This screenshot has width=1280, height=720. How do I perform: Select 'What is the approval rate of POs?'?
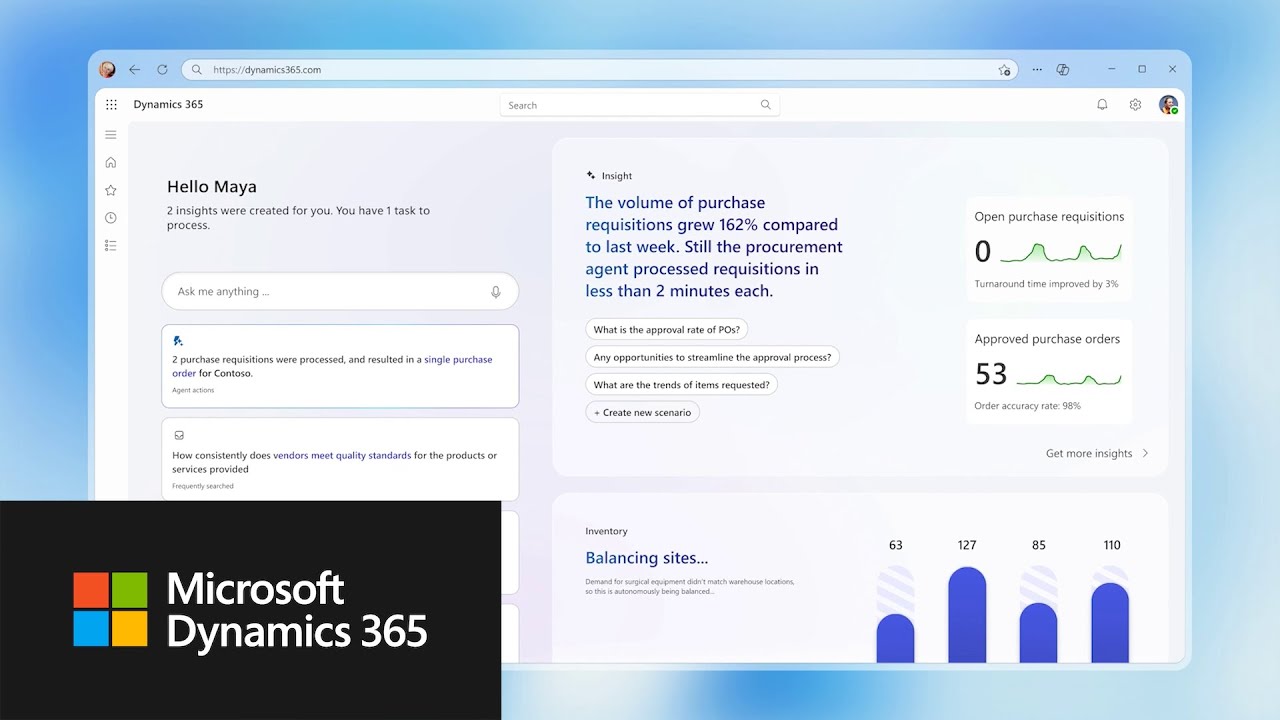click(667, 329)
